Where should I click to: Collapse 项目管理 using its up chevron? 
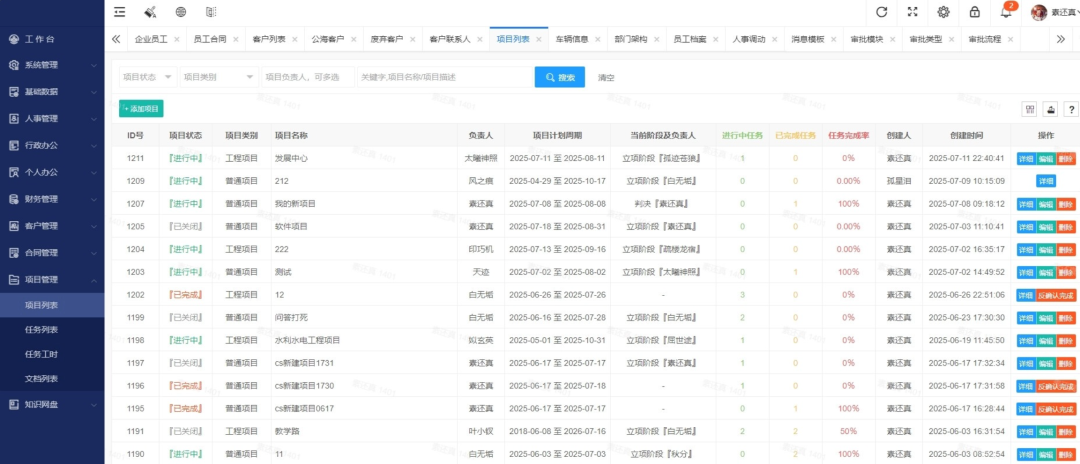[x=94, y=280]
